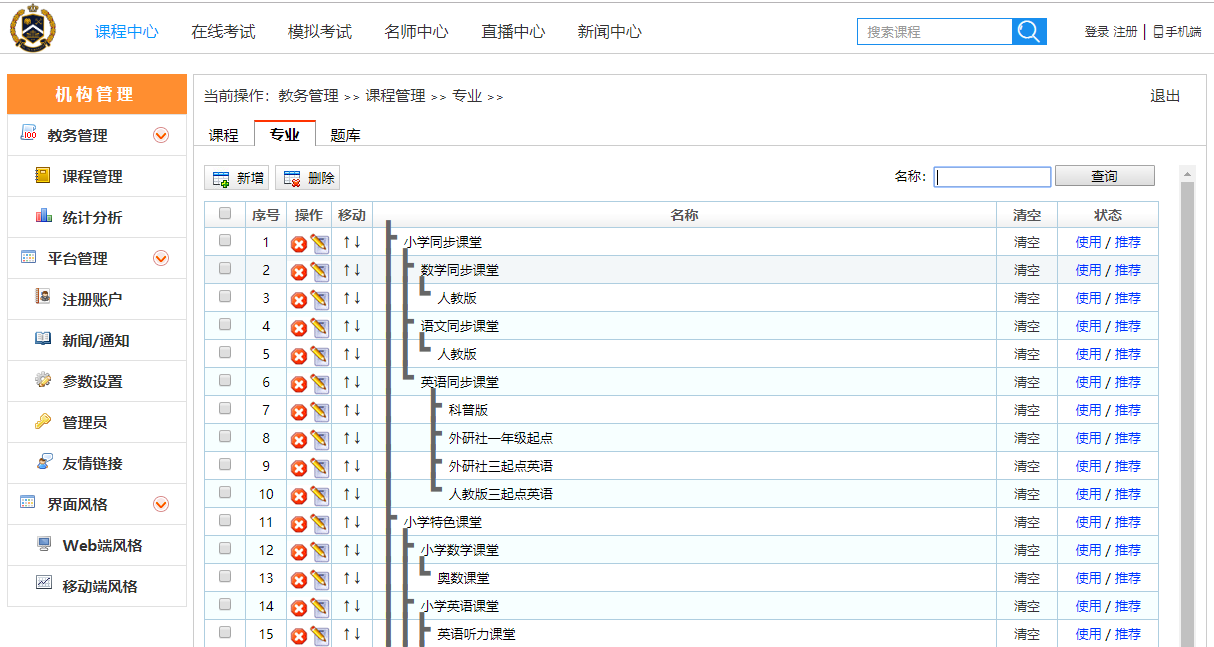Check the checkbox for row 11
1214x647 pixels.
coord(225,521)
